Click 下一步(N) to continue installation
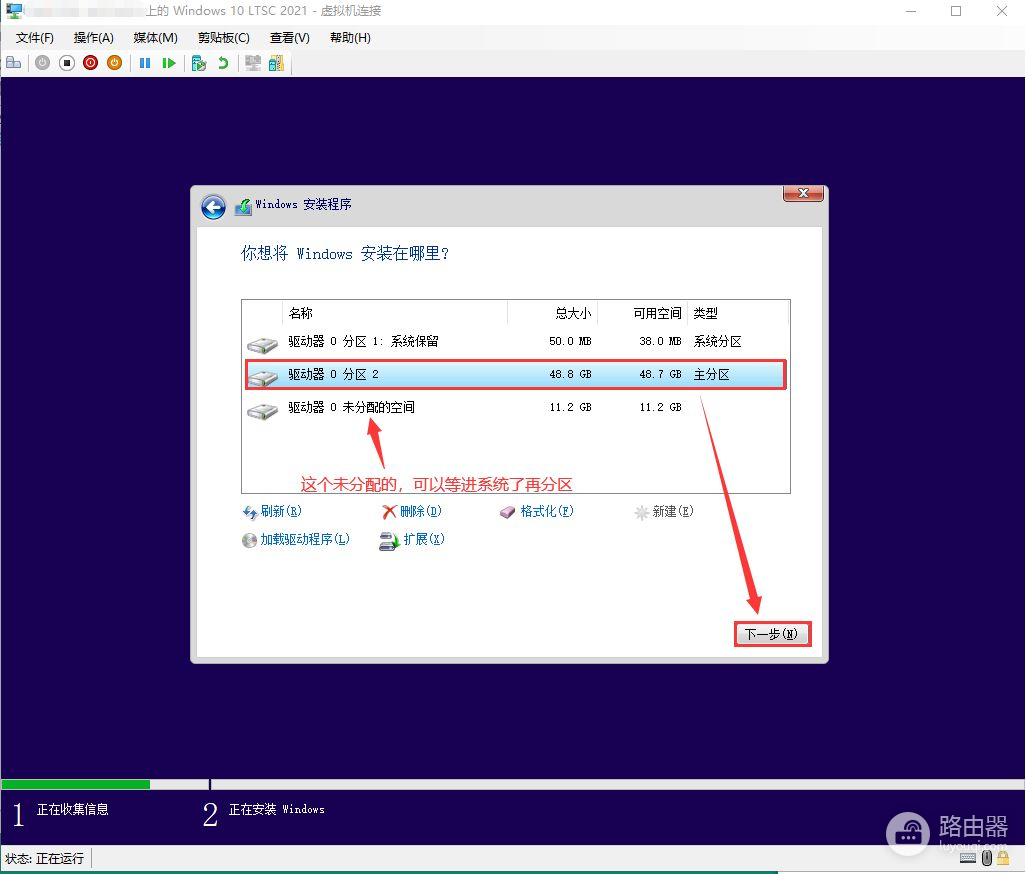The image size is (1026, 874). click(771, 634)
